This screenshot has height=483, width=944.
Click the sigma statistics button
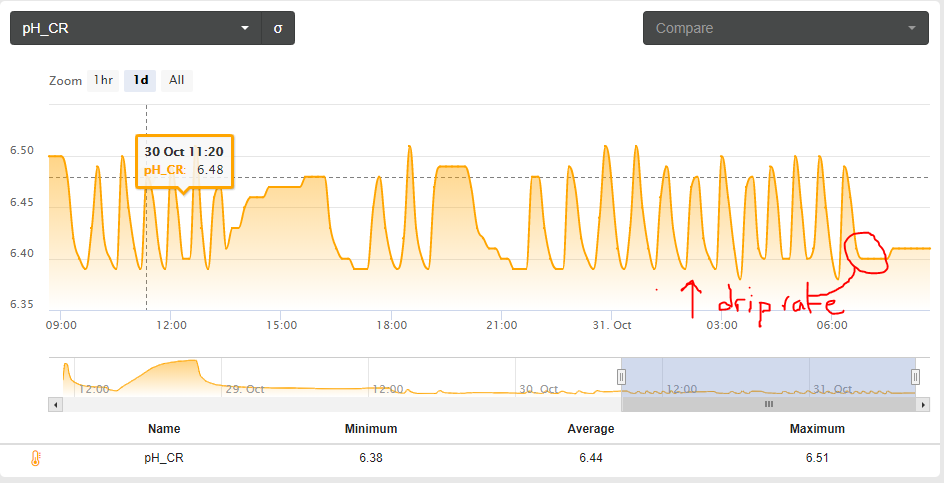(278, 28)
